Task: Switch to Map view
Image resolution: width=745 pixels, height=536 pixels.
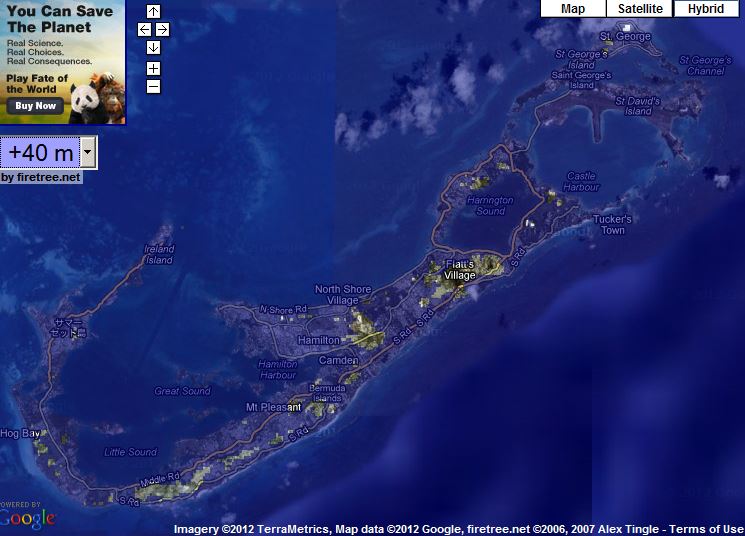Action: tap(573, 9)
